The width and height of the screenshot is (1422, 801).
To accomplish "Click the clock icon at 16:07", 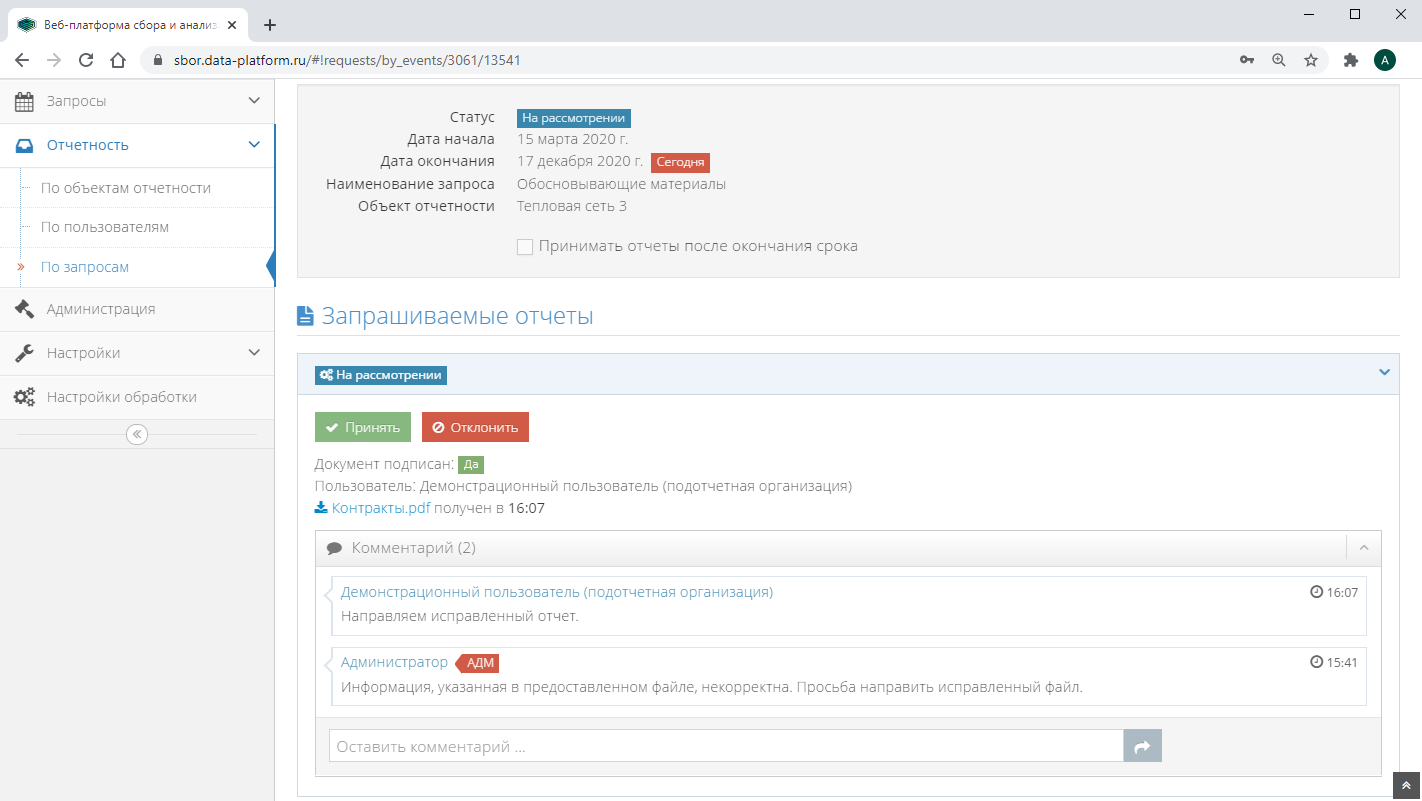I will pyautogui.click(x=1316, y=592).
